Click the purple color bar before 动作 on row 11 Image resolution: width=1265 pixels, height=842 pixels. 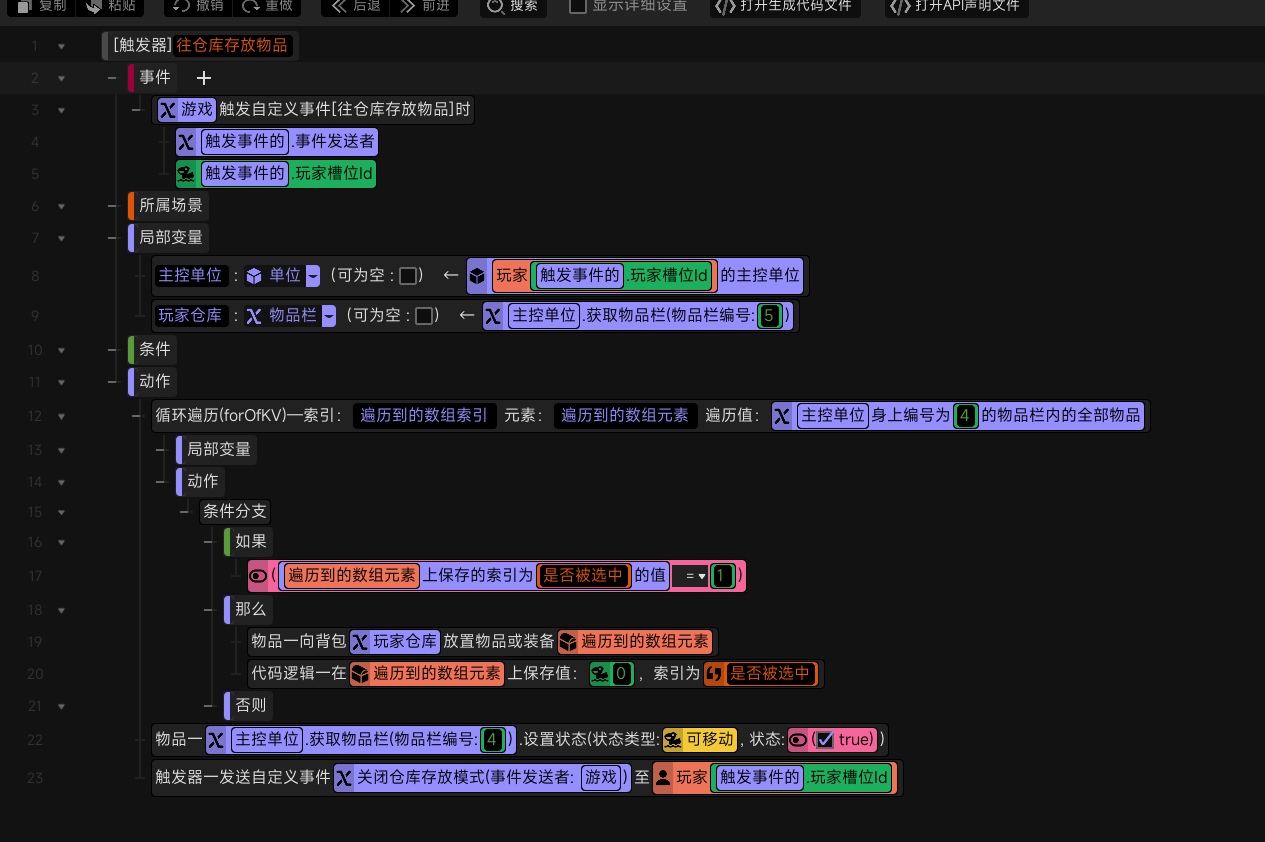(131, 381)
